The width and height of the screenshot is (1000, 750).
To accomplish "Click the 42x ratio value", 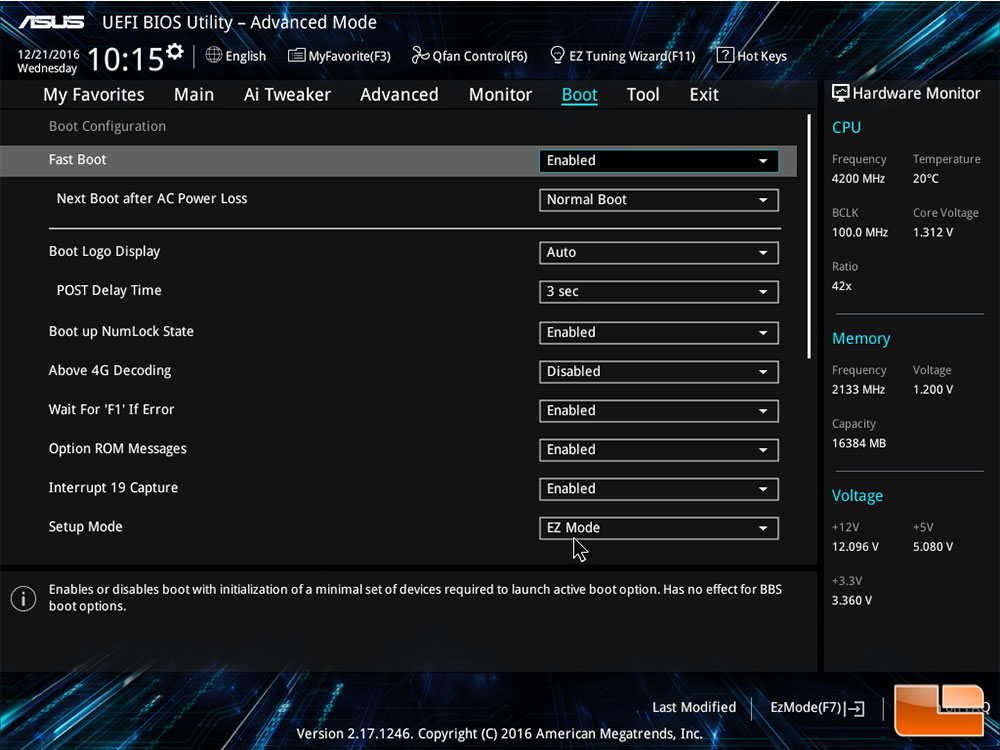I will [841, 286].
